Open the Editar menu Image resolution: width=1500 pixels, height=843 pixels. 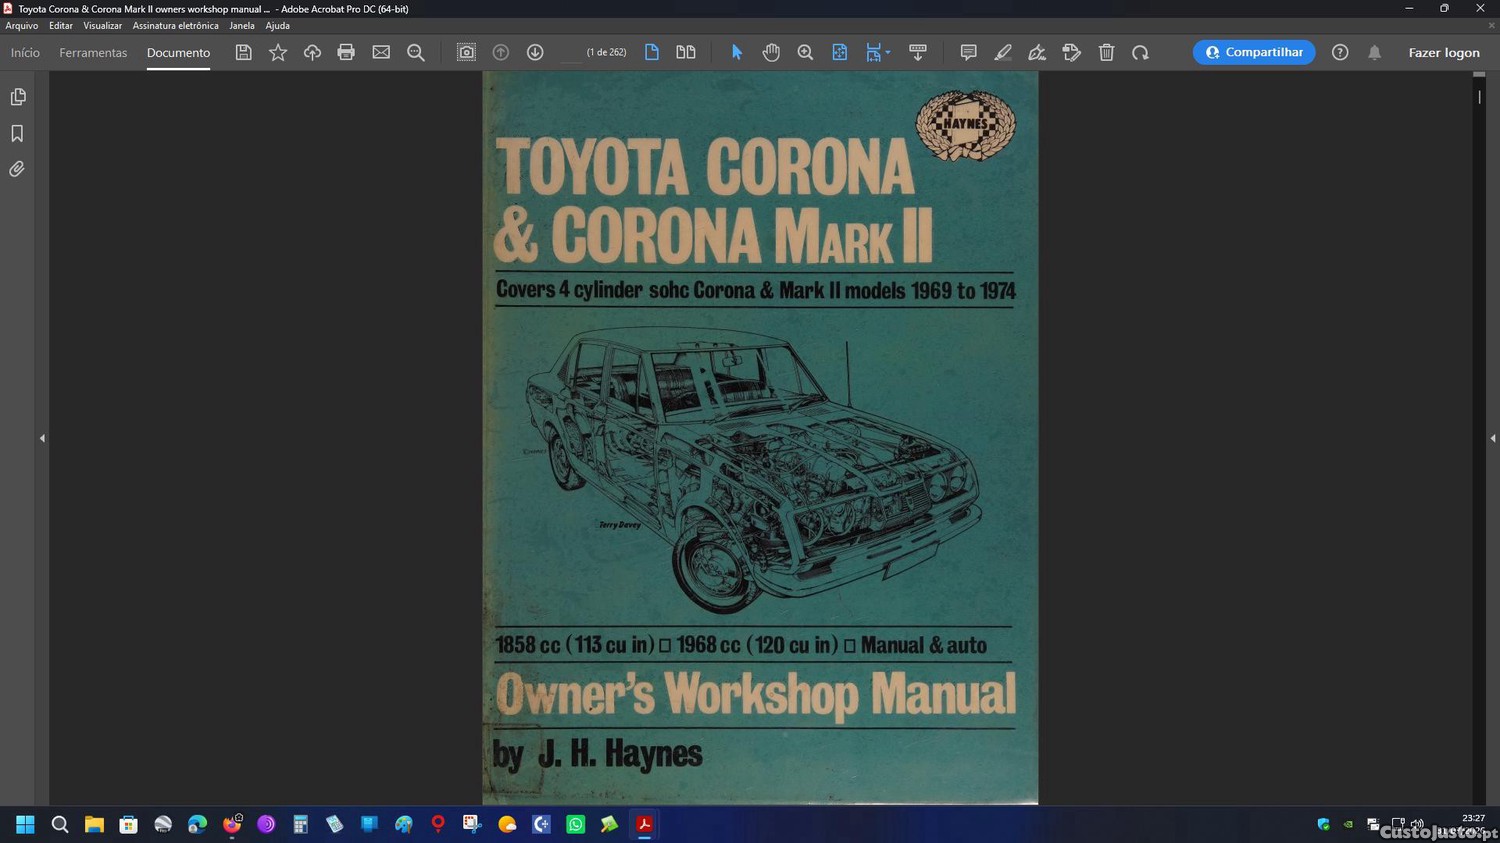click(x=61, y=26)
